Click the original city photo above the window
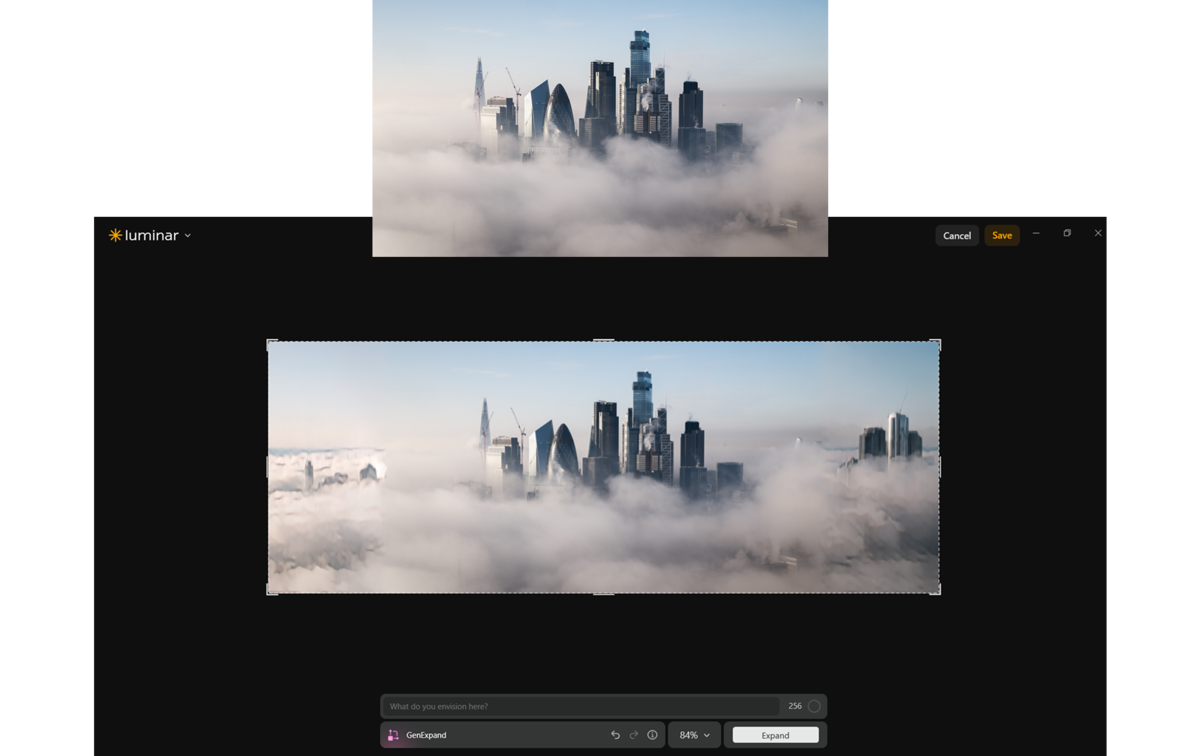 (x=600, y=128)
